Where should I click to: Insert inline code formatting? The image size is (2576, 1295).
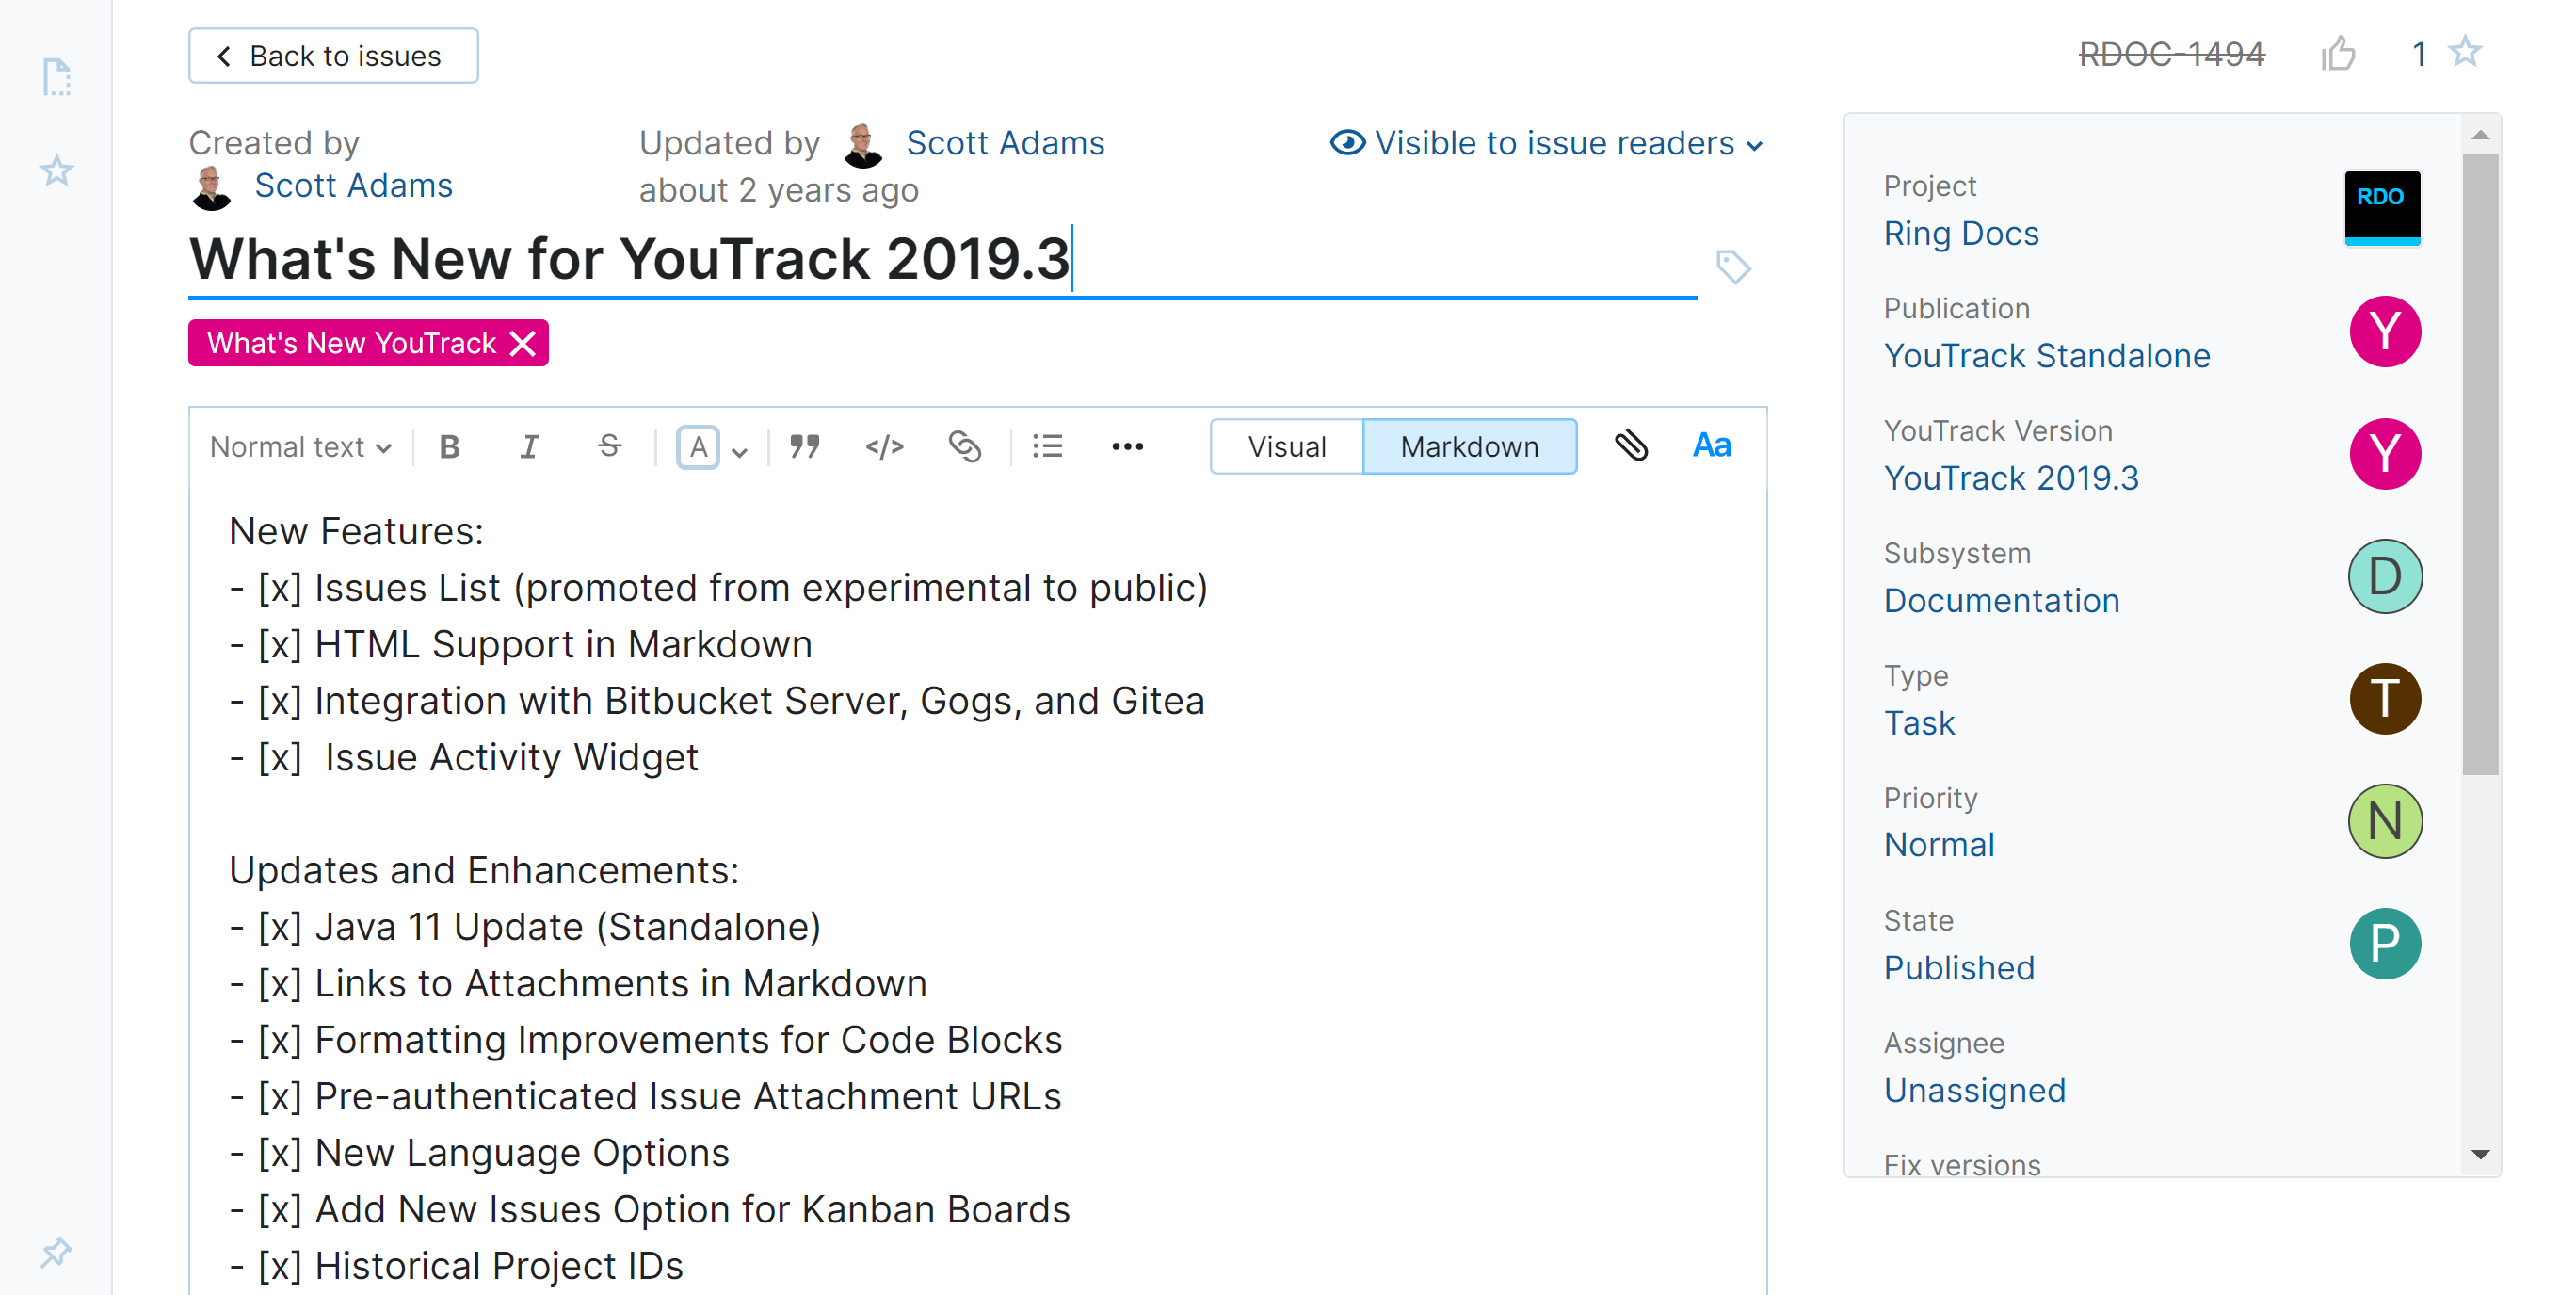[884, 446]
